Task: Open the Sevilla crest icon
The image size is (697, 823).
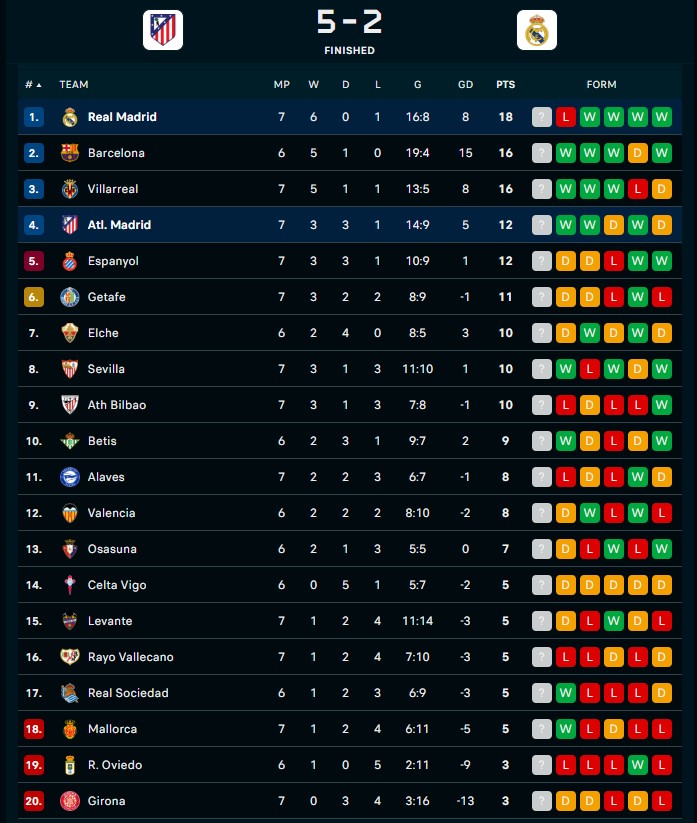Action: 70,369
